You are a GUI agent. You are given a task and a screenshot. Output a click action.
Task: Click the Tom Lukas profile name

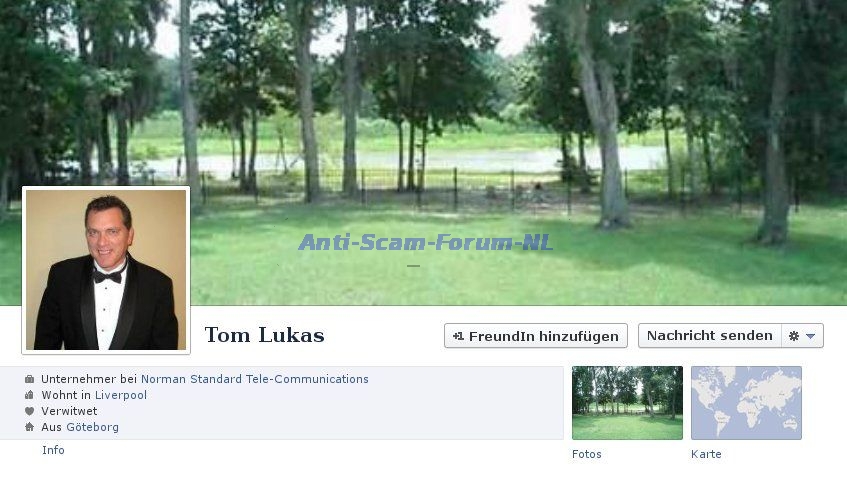pos(265,335)
